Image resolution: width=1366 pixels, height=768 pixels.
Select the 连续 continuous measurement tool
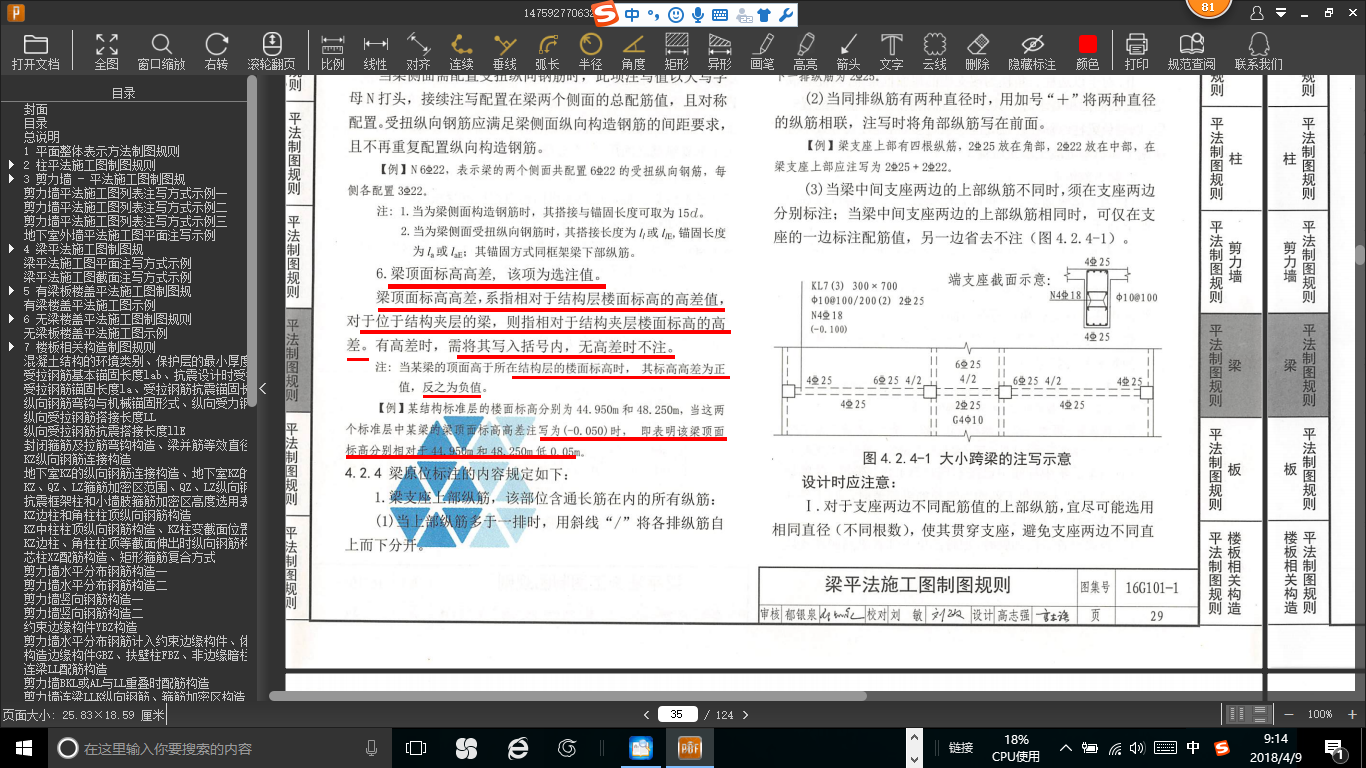click(461, 51)
